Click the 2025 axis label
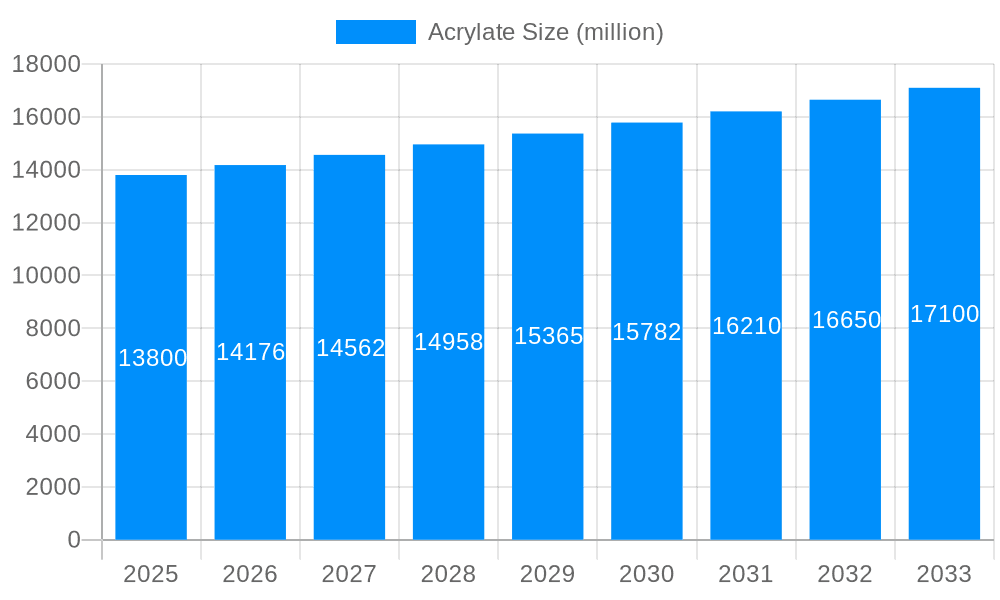This screenshot has width=1000, height=600. 151,575
